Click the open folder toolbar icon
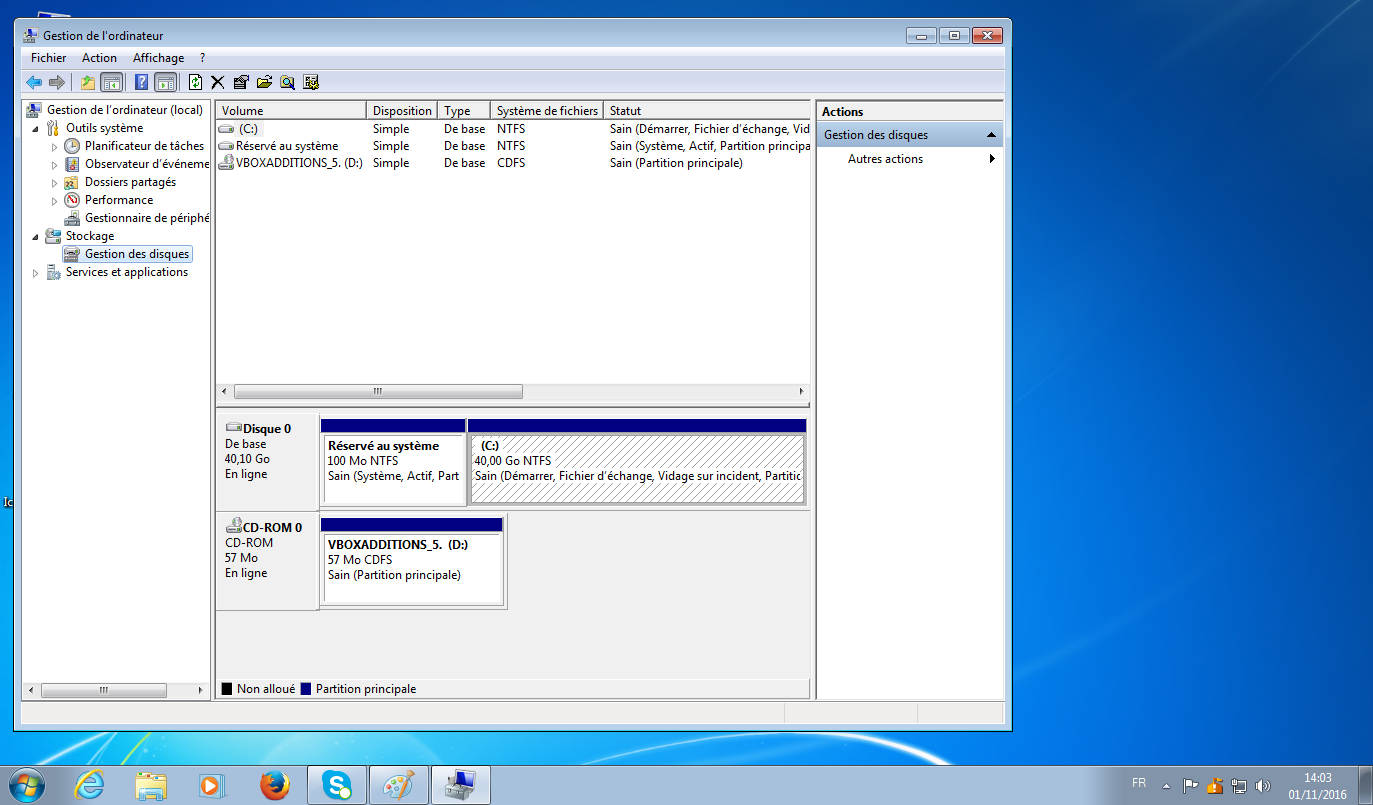 (x=264, y=82)
